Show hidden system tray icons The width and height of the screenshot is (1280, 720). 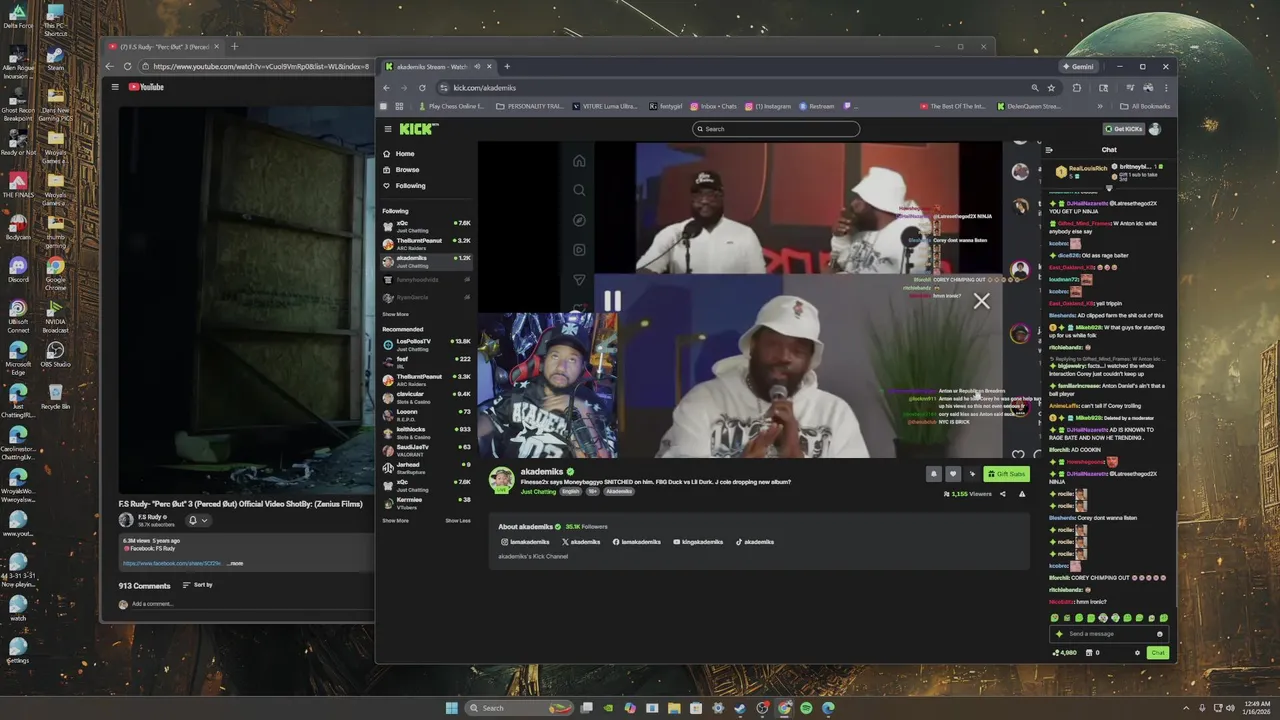pos(1187,708)
